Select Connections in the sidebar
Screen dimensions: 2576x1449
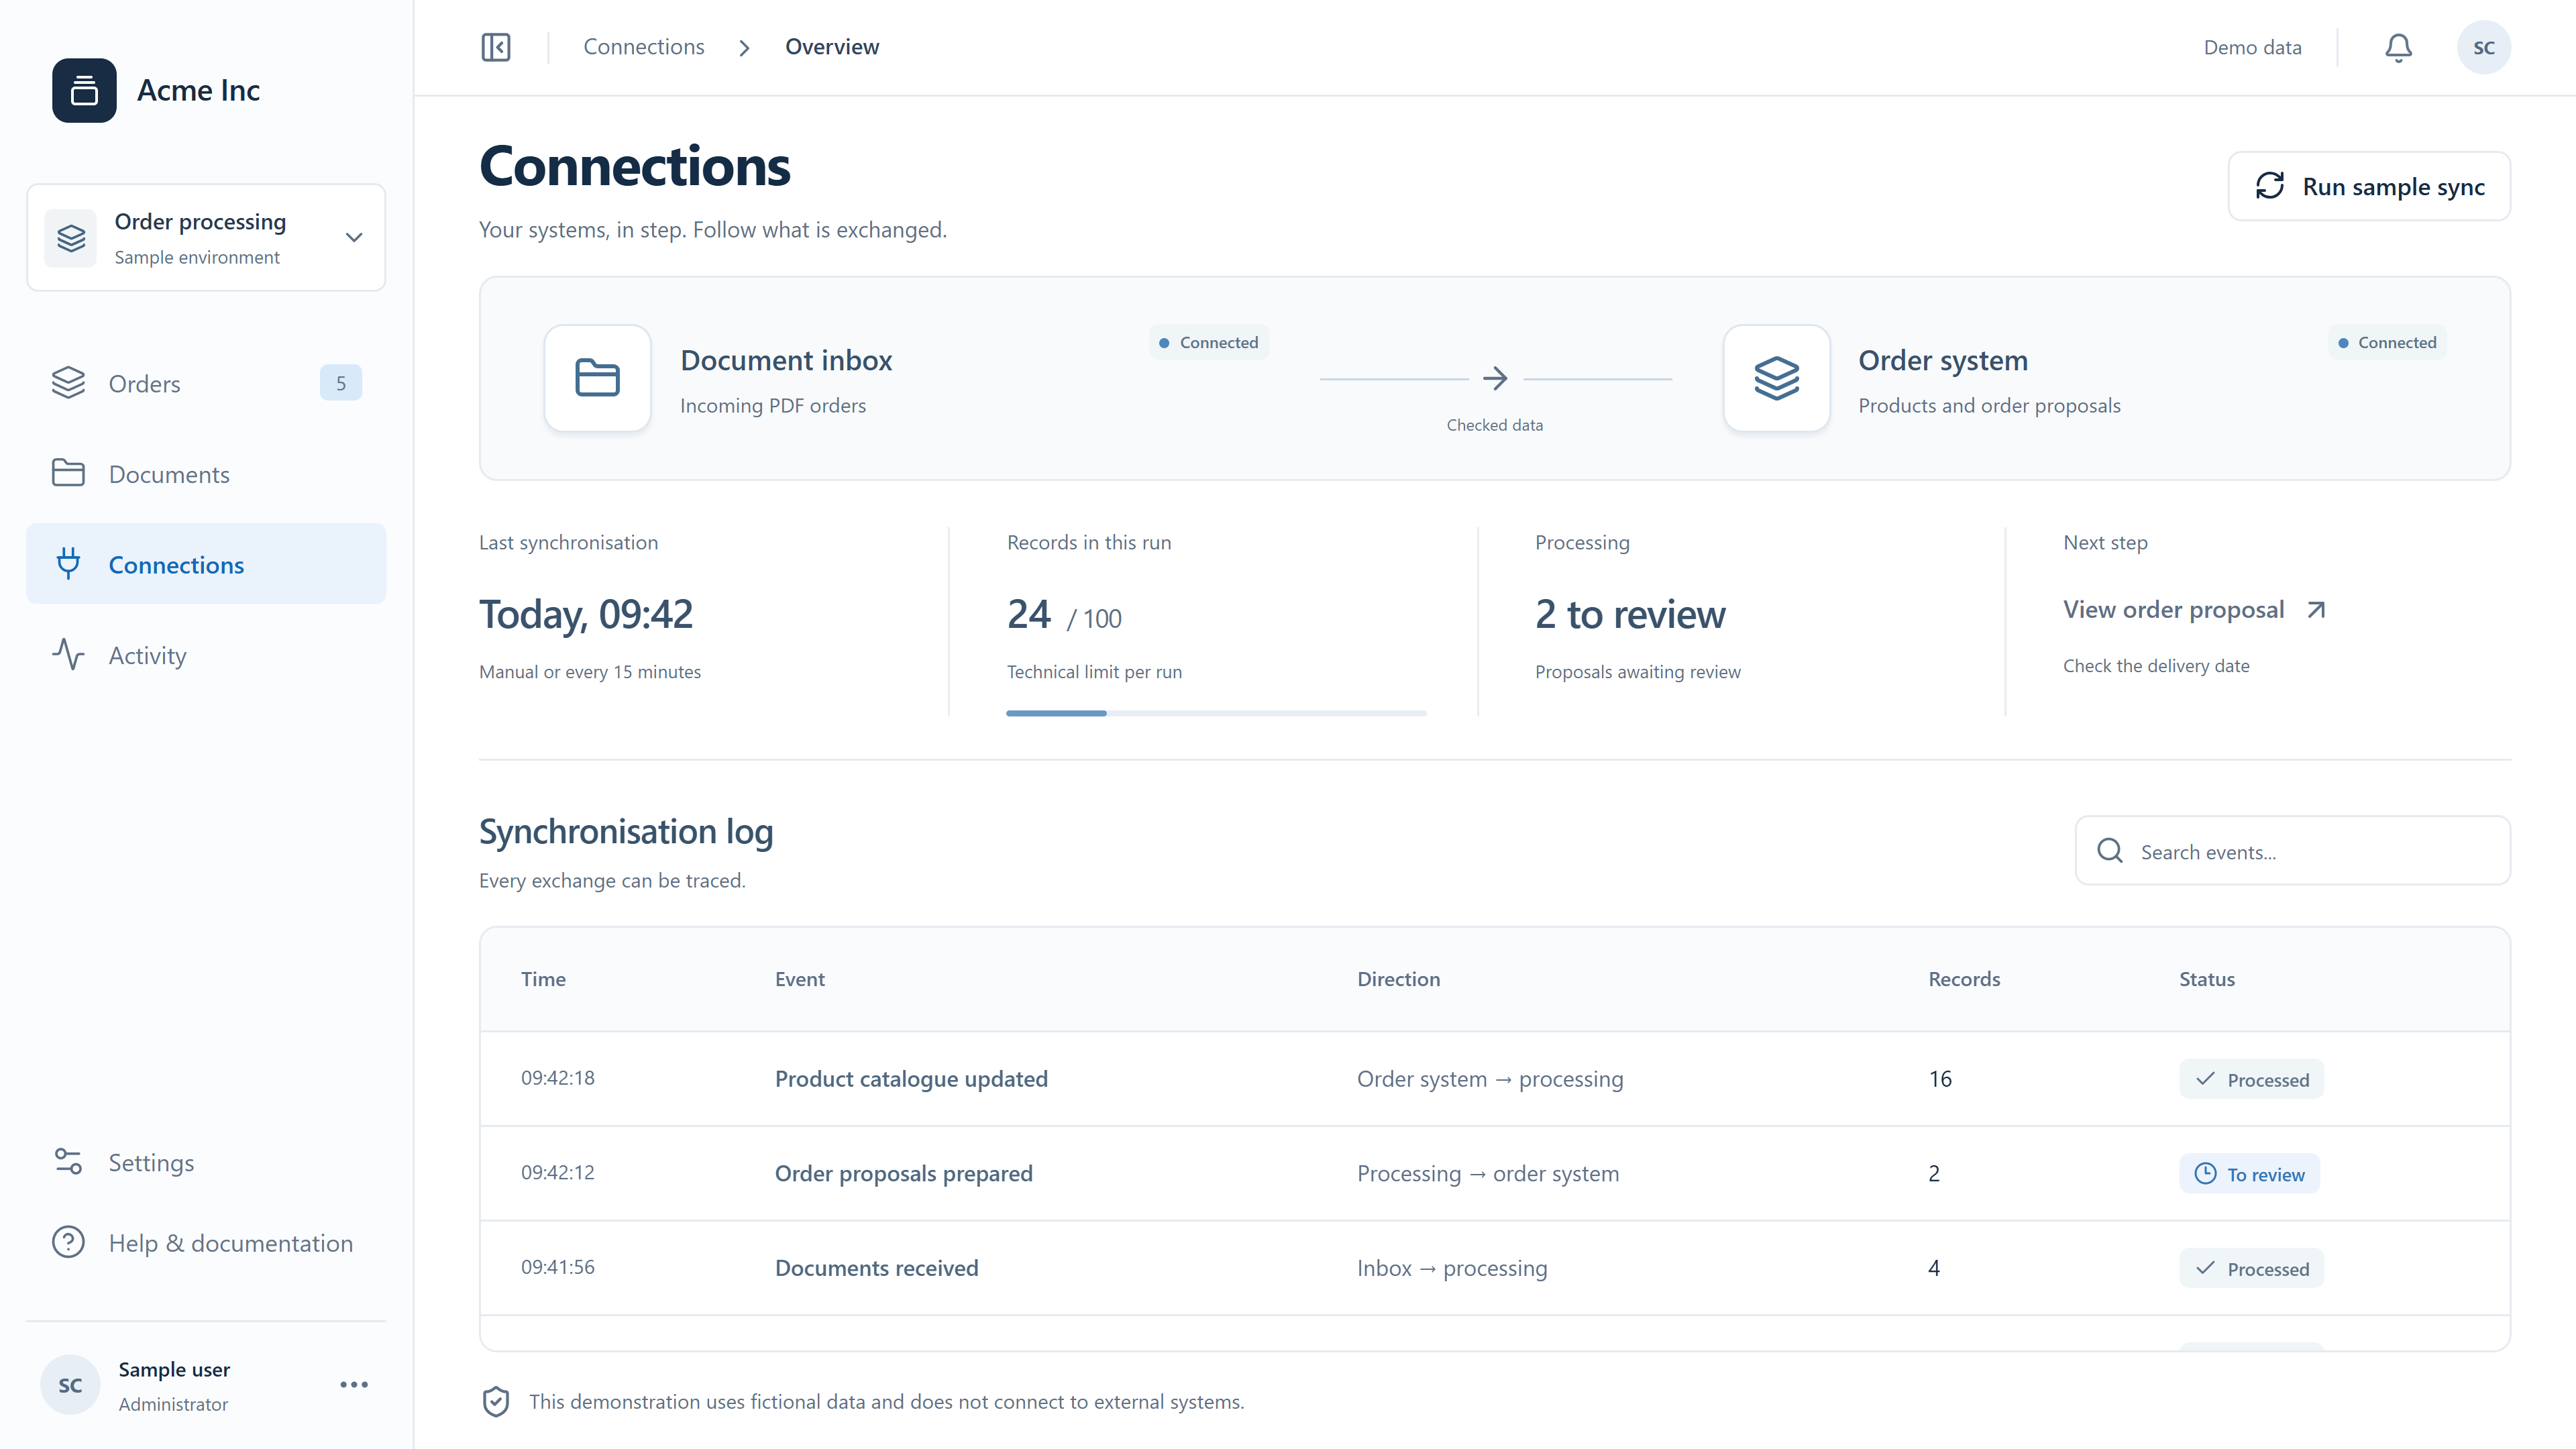(x=206, y=564)
